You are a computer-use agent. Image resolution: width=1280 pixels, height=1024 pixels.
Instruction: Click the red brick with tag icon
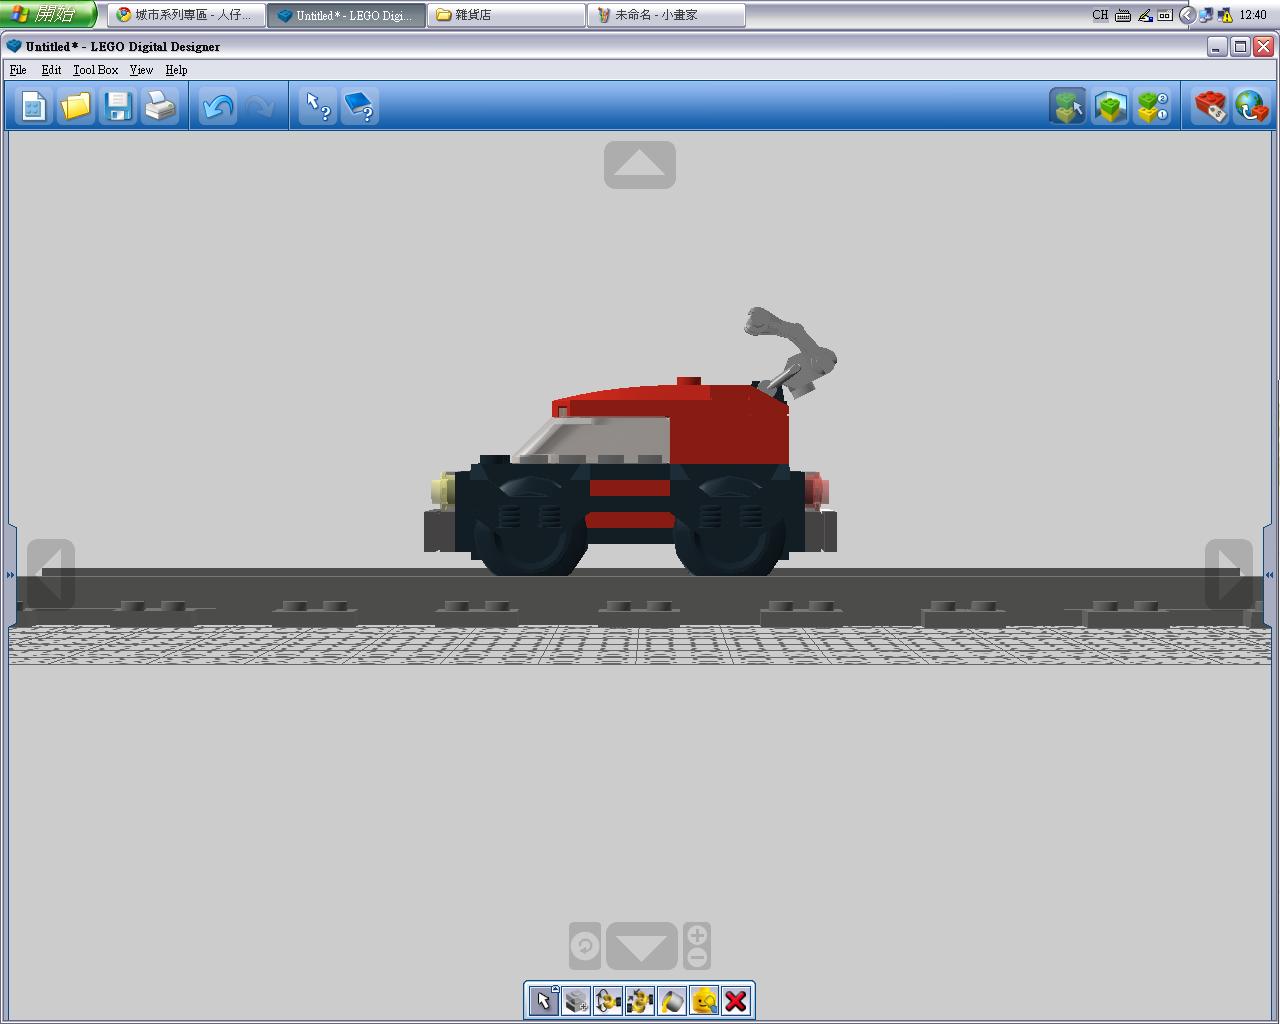[x=1210, y=106]
